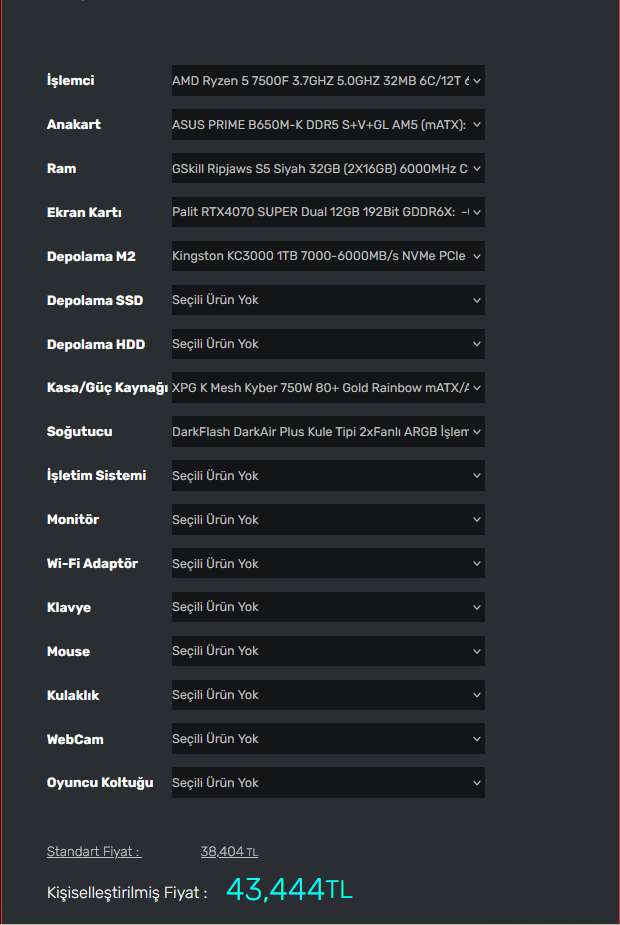
Task: Expand the Oyuncu Koltuğu dropdown
Action: 328,783
